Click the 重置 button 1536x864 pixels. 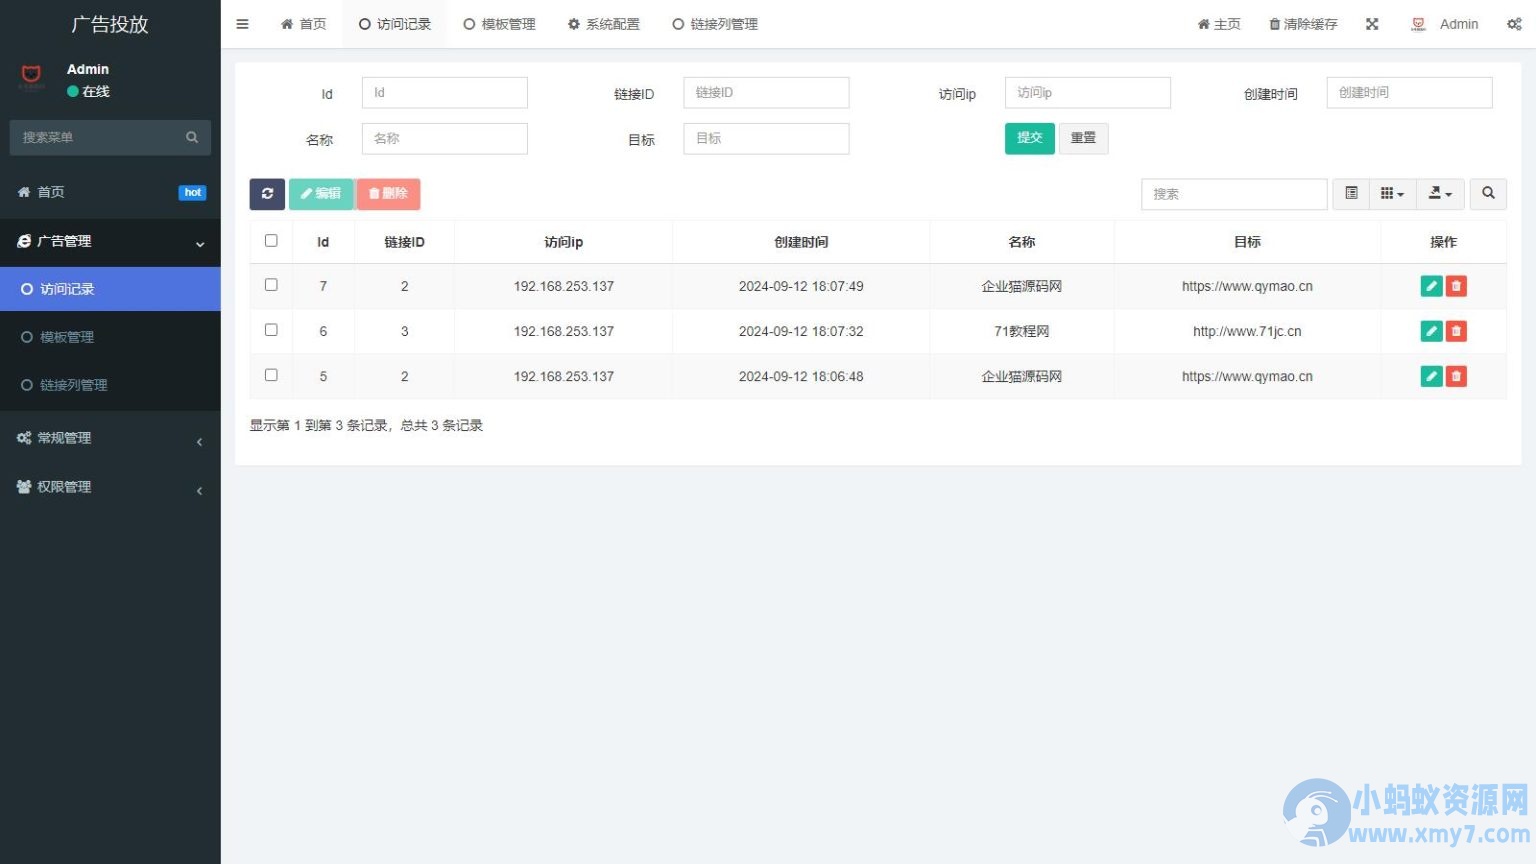tap(1083, 138)
